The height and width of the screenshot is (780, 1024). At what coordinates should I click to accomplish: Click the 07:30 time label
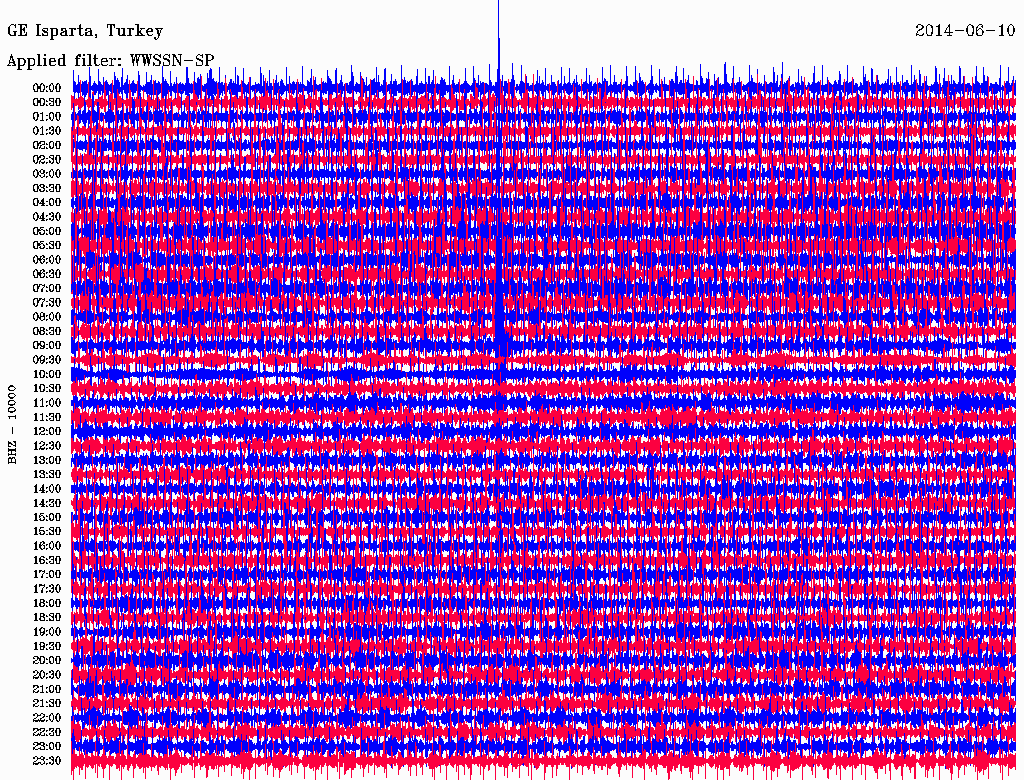[47, 303]
